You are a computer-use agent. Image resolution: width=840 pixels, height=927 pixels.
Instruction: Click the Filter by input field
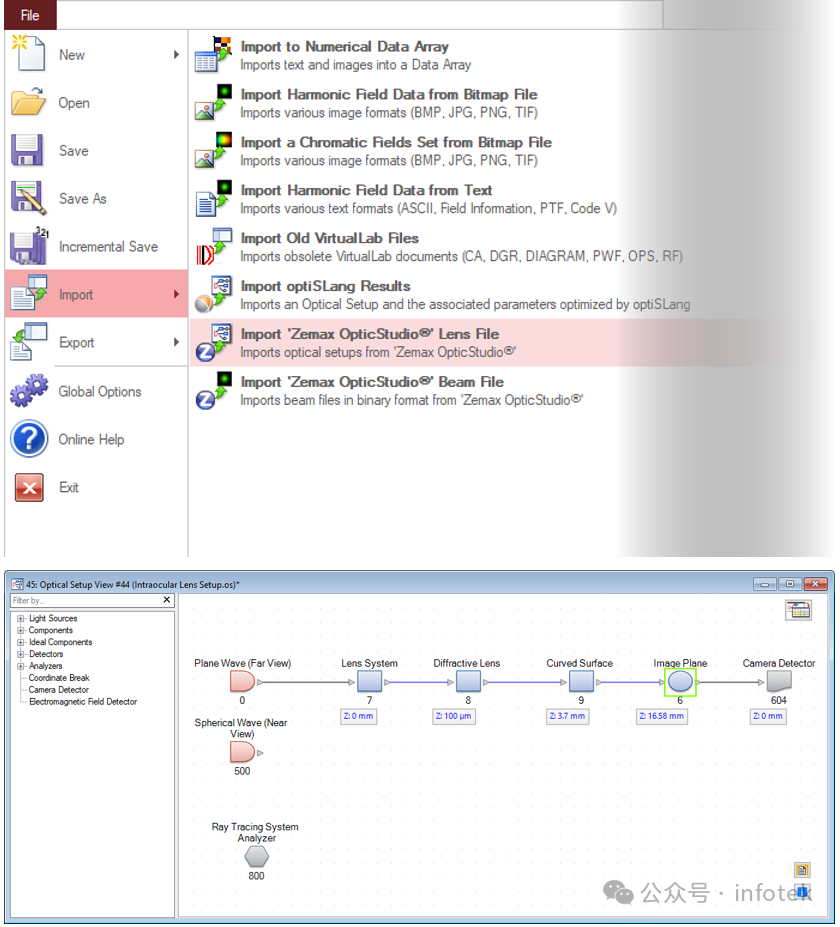pyautogui.click(x=85, y=600)
